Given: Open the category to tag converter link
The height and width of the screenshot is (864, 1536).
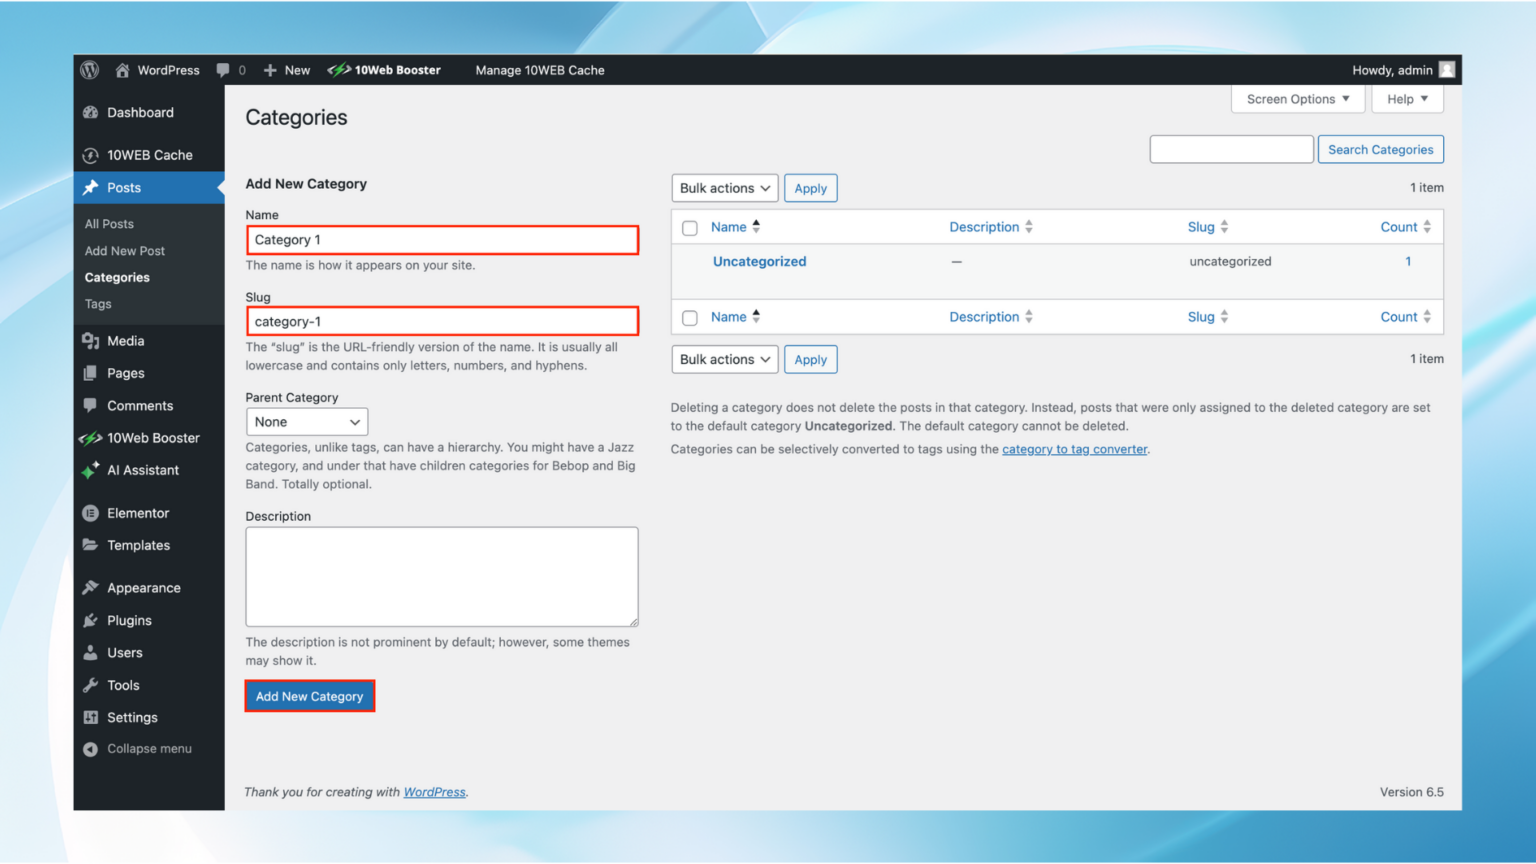Looking at the screenshot, I should click(1074, 449).
